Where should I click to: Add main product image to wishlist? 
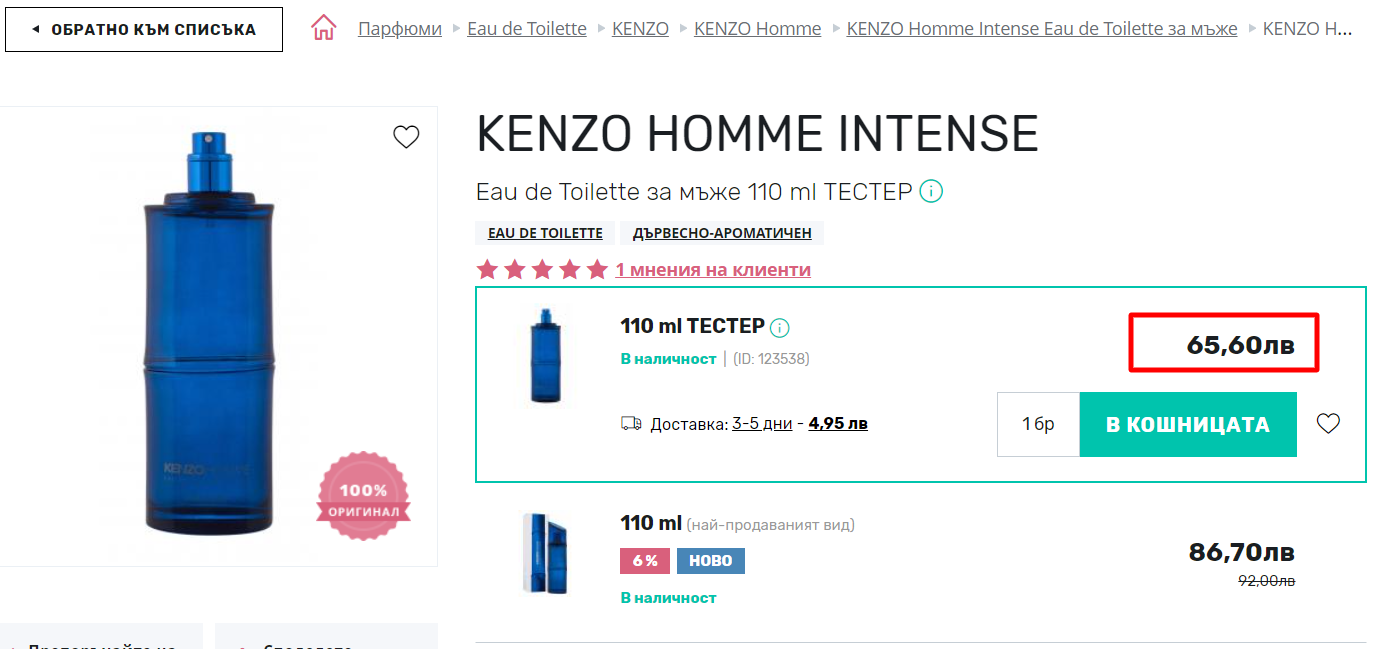pos(406,137)
